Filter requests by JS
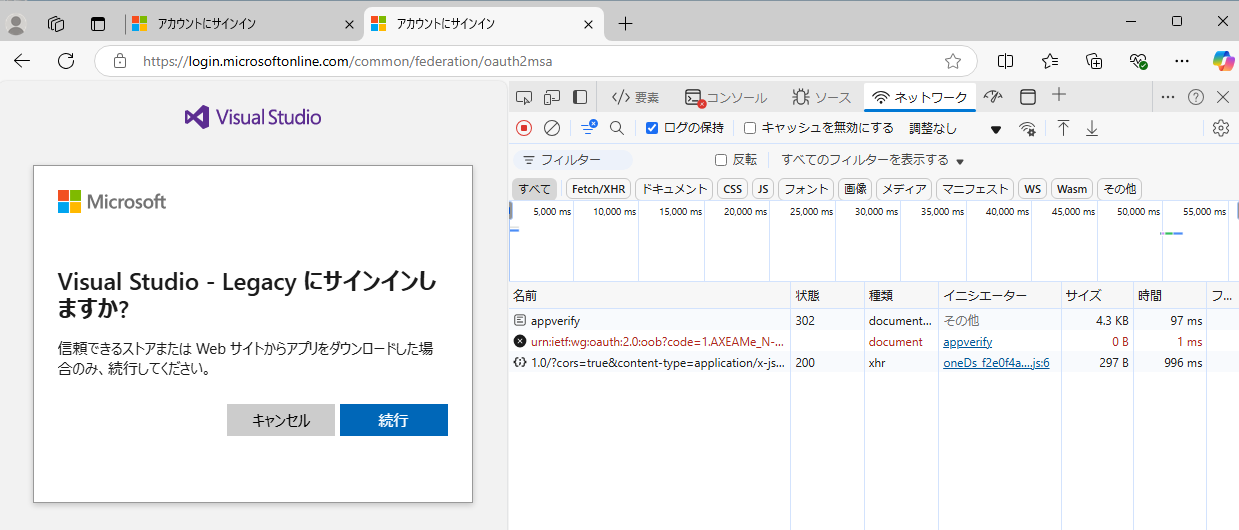This screenshot has height=530, width=1239. click(763, 189)
